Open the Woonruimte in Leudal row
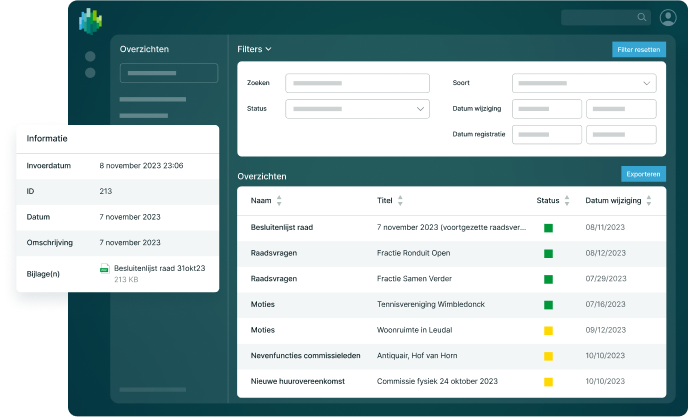This screenshot has width=688, height=417. (452, 331)
